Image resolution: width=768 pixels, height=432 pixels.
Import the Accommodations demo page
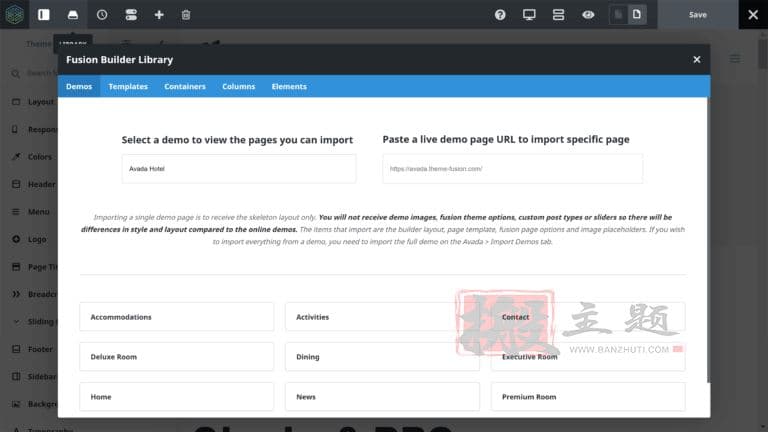176,317
